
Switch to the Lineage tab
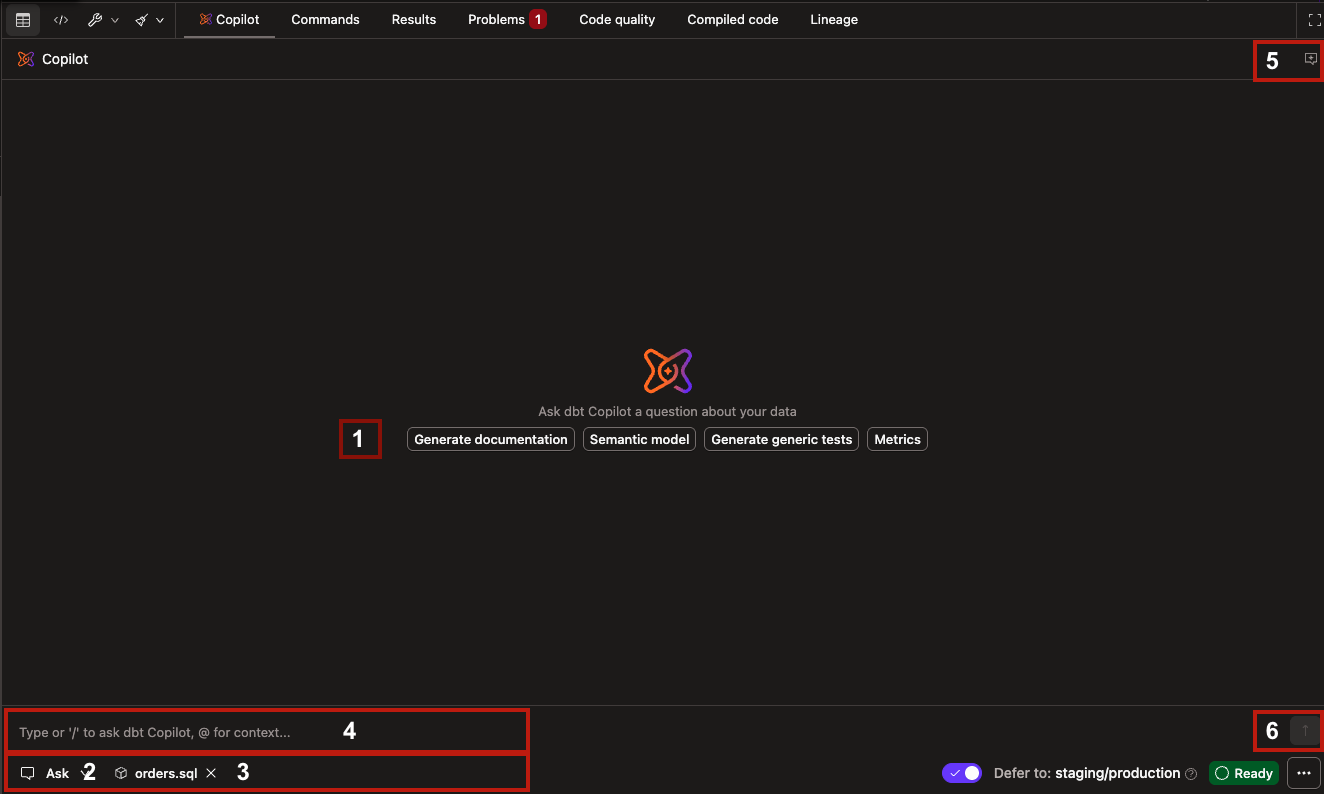[834, 19]
